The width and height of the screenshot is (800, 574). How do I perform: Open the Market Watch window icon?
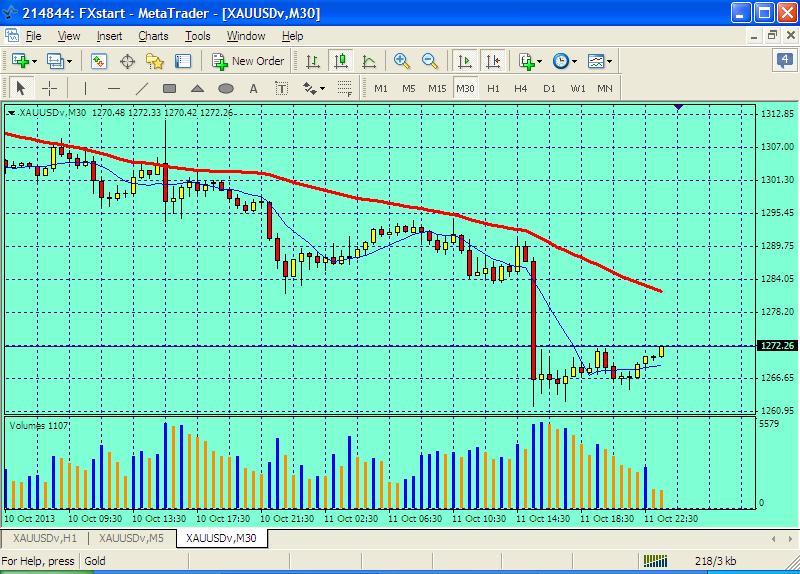(x=99, y=61)
